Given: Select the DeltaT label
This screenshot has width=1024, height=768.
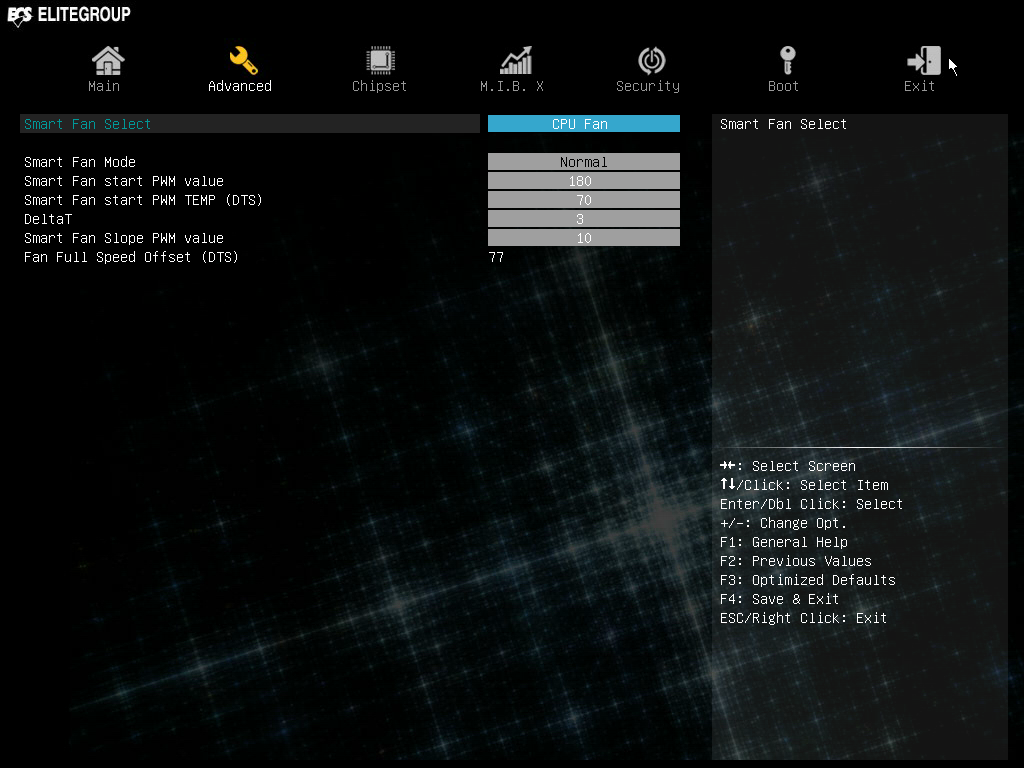Looking at the screenshot, I should click(48, 219).
